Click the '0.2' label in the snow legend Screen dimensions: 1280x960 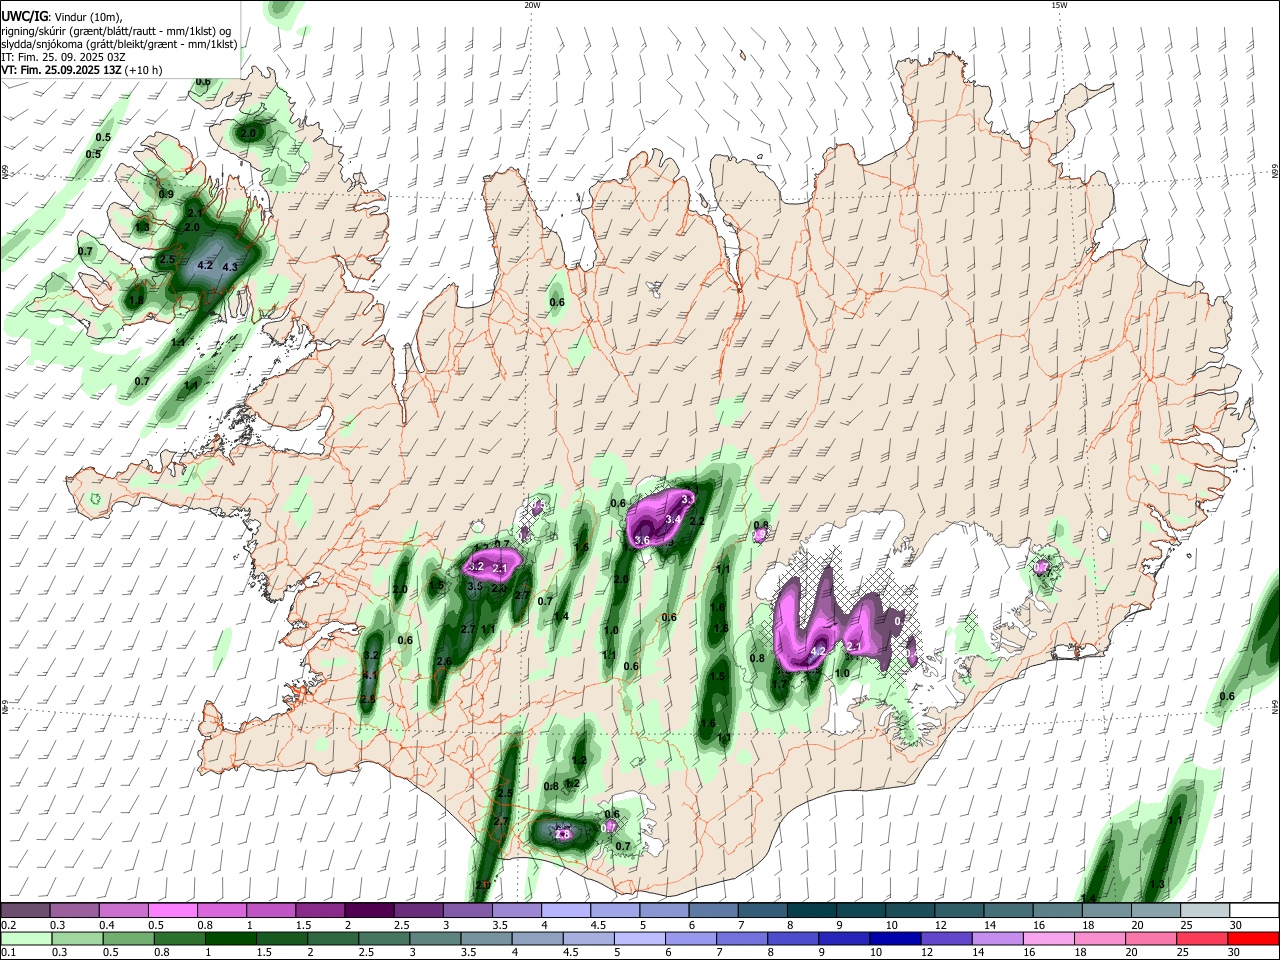click(8, 925)
